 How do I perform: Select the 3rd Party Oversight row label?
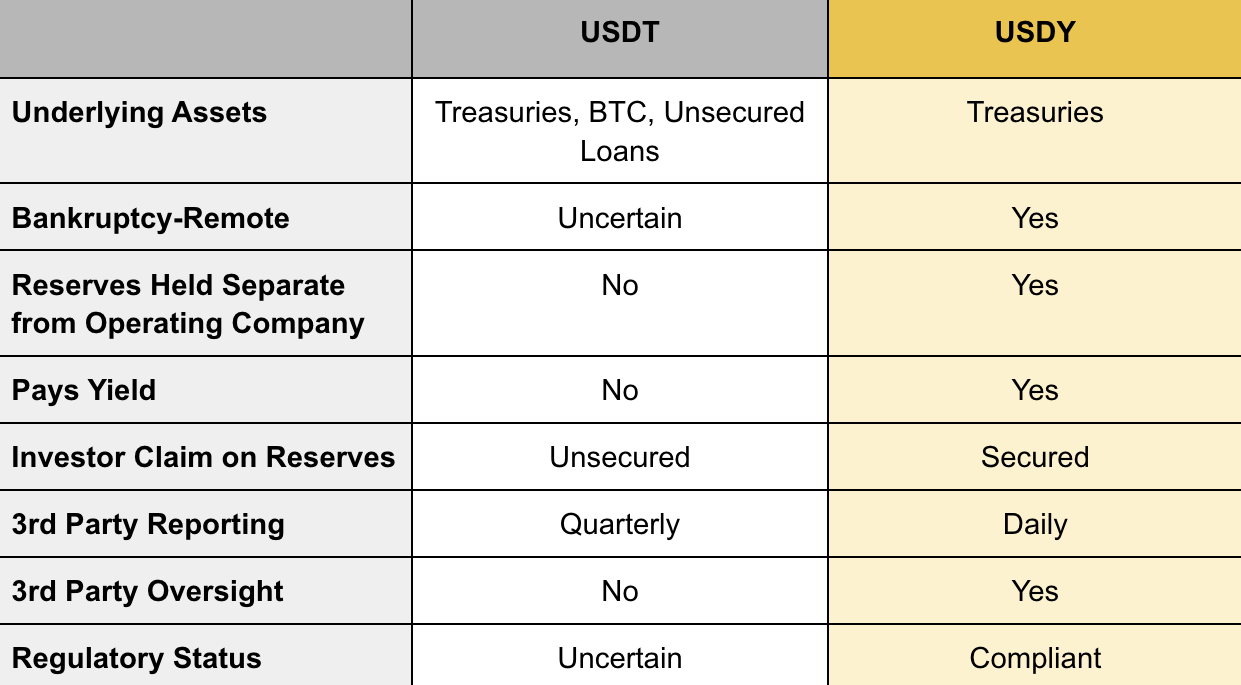tap(148, 591)
